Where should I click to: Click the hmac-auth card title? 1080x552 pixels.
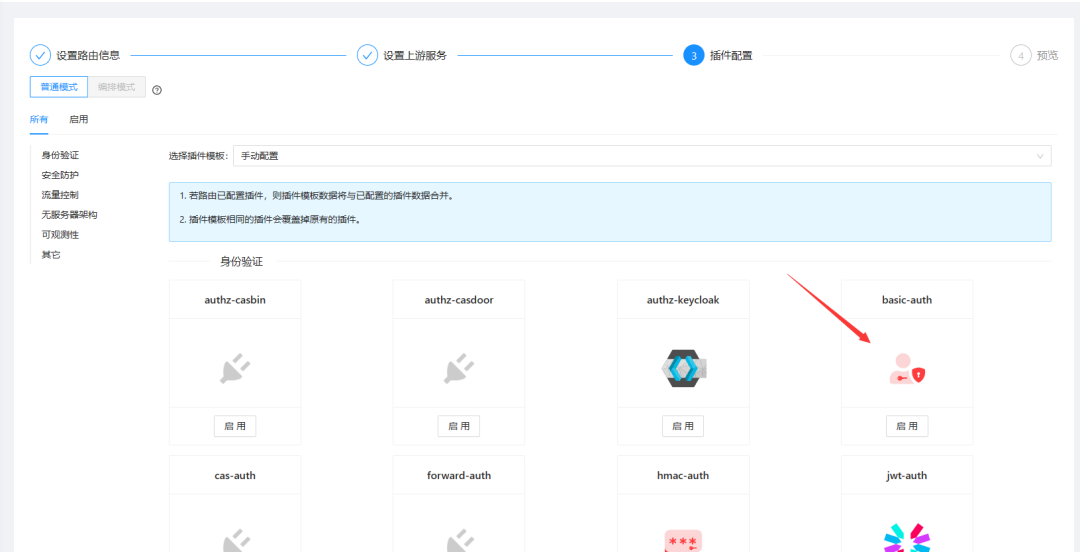[x=683, y=475]
